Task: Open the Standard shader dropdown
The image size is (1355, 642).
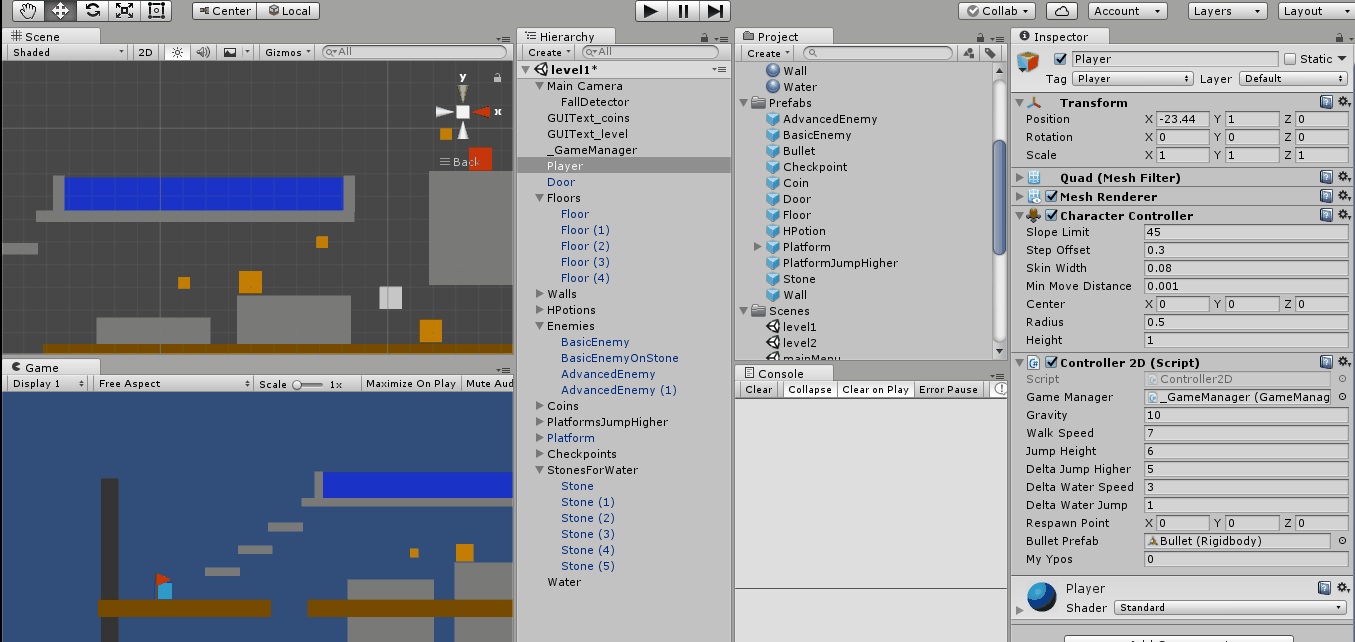Action: click(x=1230, y=607)
